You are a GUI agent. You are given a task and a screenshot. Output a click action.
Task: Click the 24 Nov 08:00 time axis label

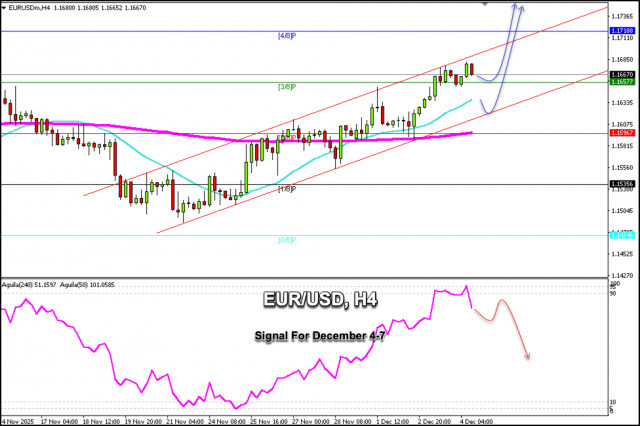[227, 422]
